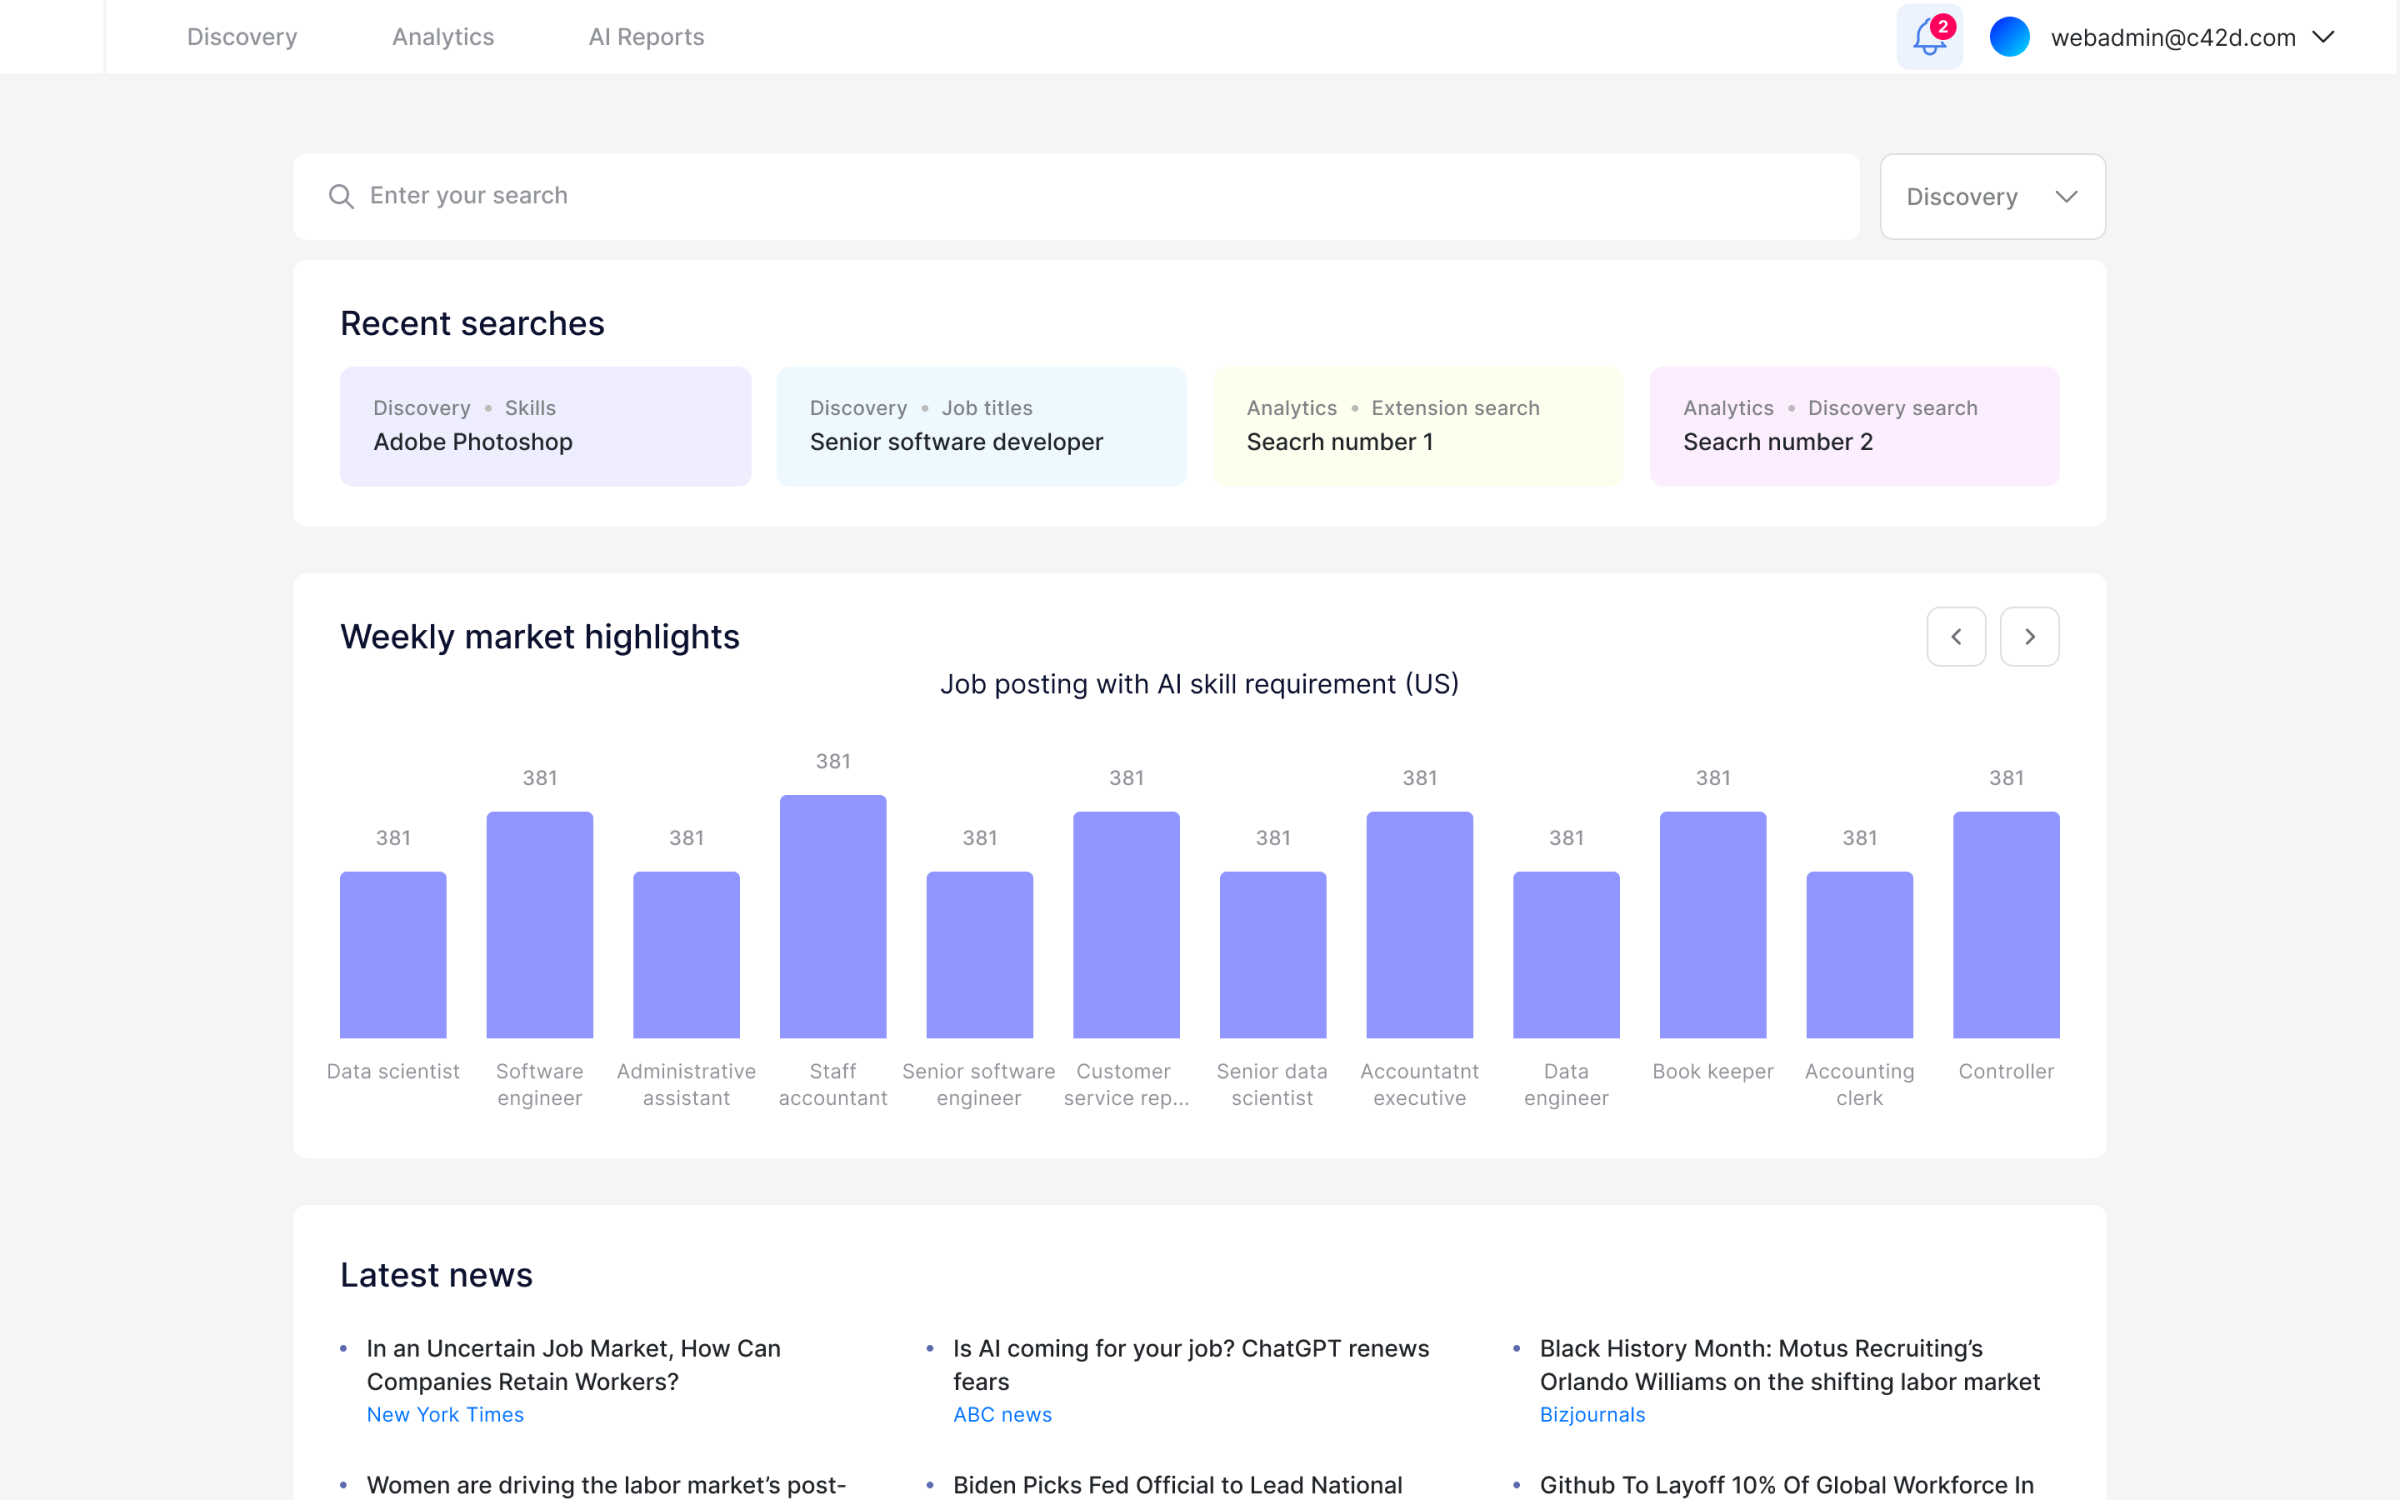Viewport: 2400px width, 1500px height.
Task: Click the Software engineer bar
Action: 540,924
